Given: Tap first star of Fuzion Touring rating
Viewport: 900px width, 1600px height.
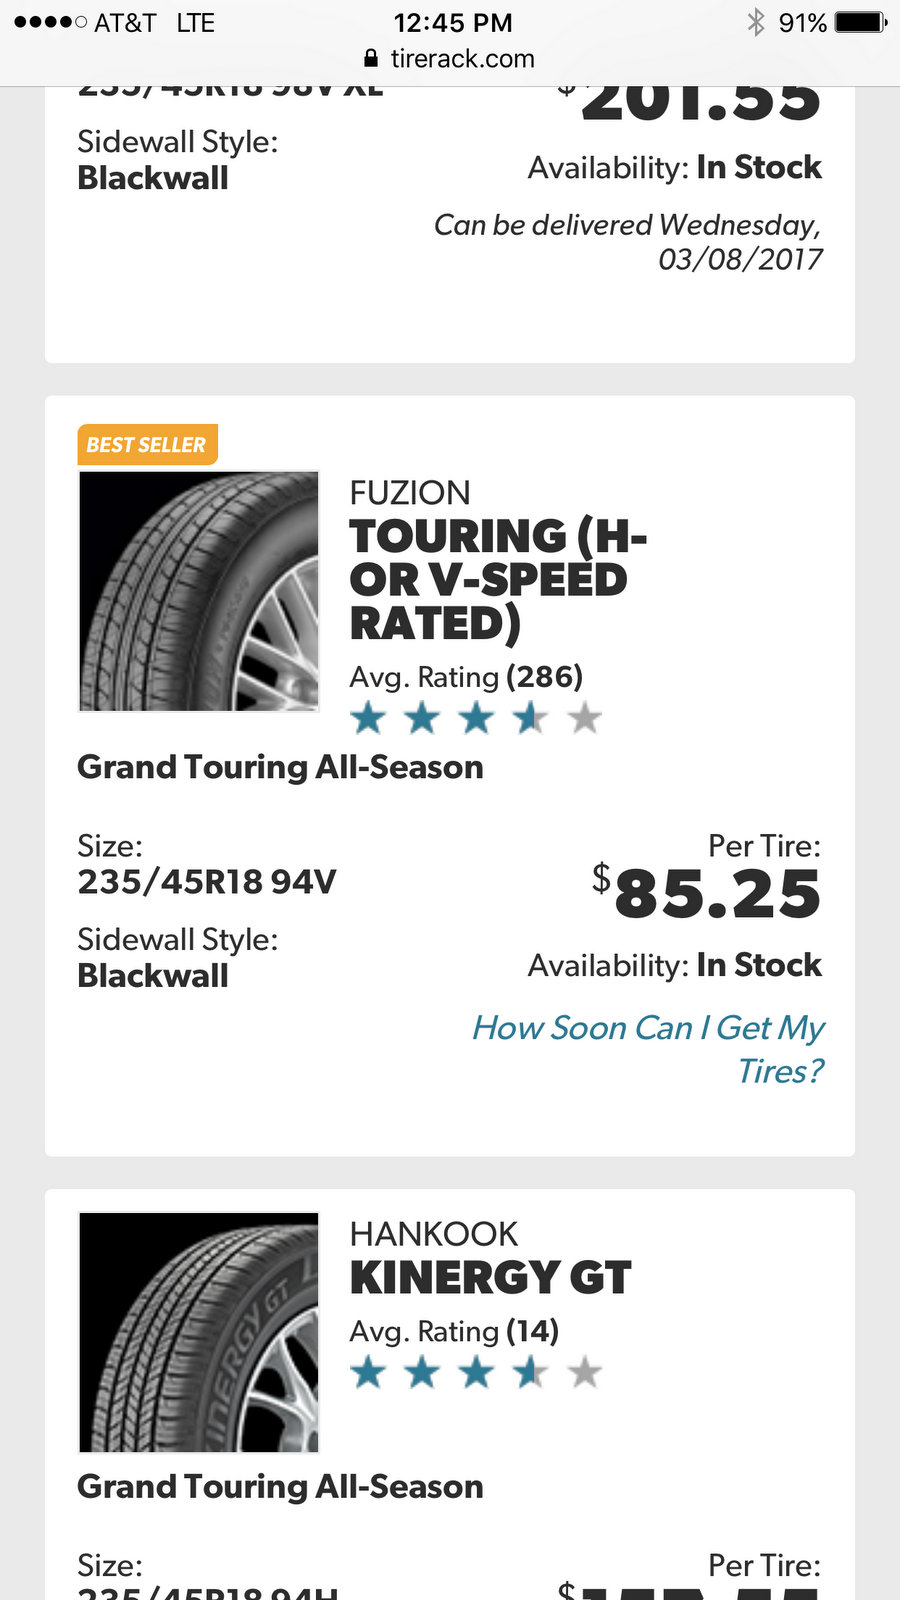Looking at the screenshot, I should coord(368,717).
